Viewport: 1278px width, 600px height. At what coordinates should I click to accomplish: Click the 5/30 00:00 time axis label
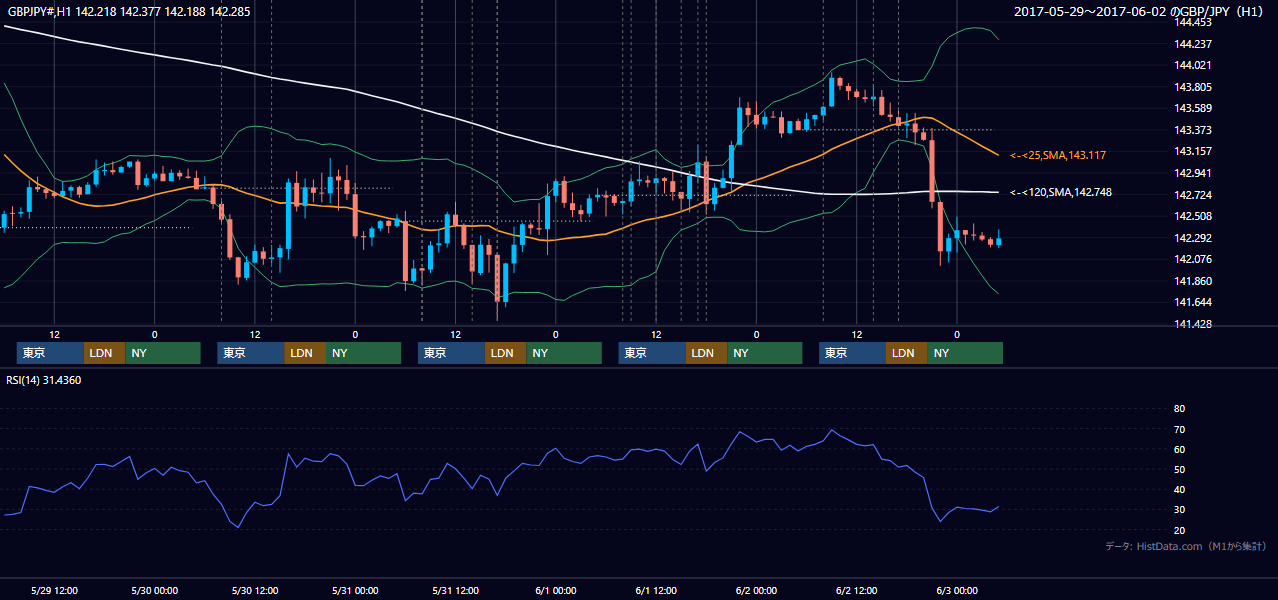click(155, 590)
